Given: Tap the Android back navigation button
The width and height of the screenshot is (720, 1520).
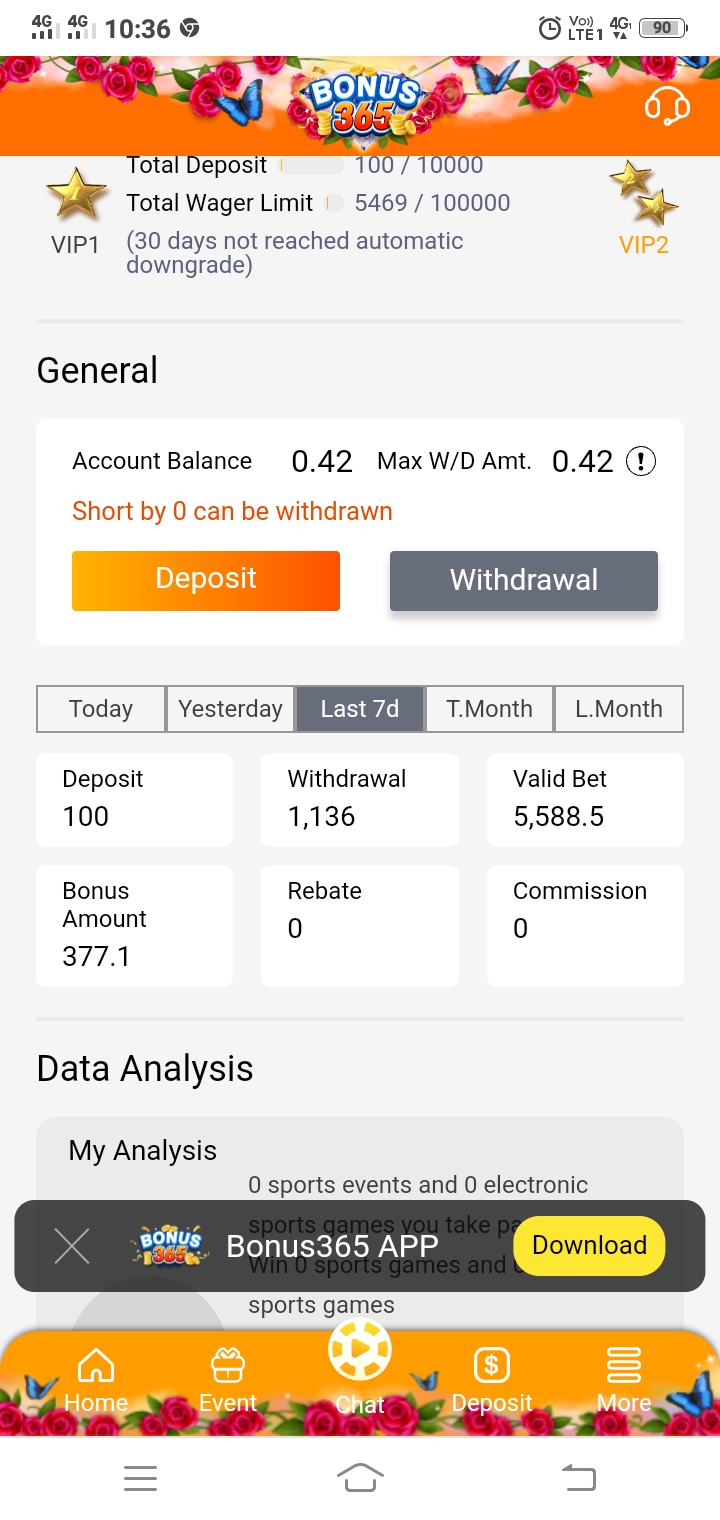Looking at the screenshot, I should [x=578, y=1477].
